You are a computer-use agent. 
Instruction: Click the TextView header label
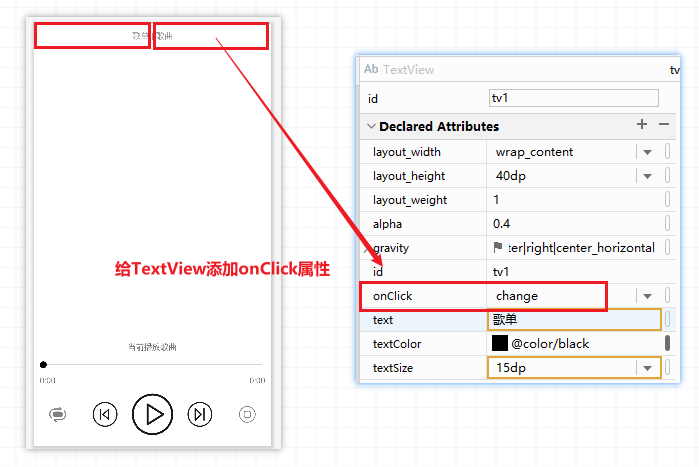coord(408,70)
